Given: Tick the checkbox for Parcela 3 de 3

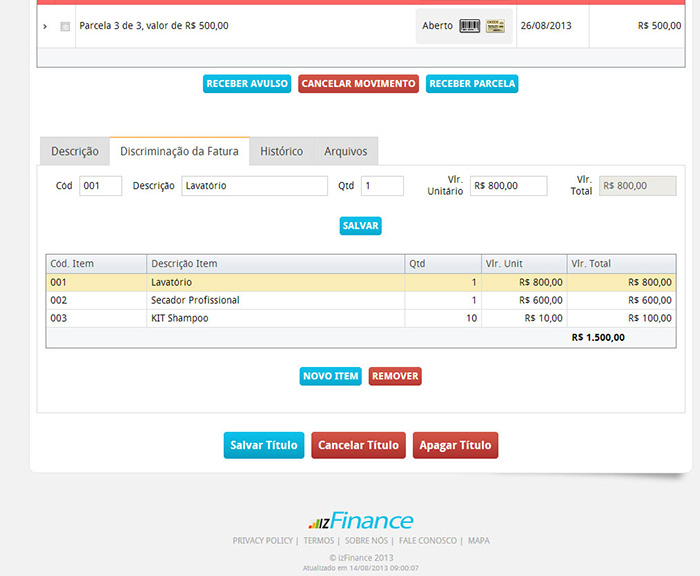Looking at the screenshot, I should pyautogui.click(x=65, y=26).
